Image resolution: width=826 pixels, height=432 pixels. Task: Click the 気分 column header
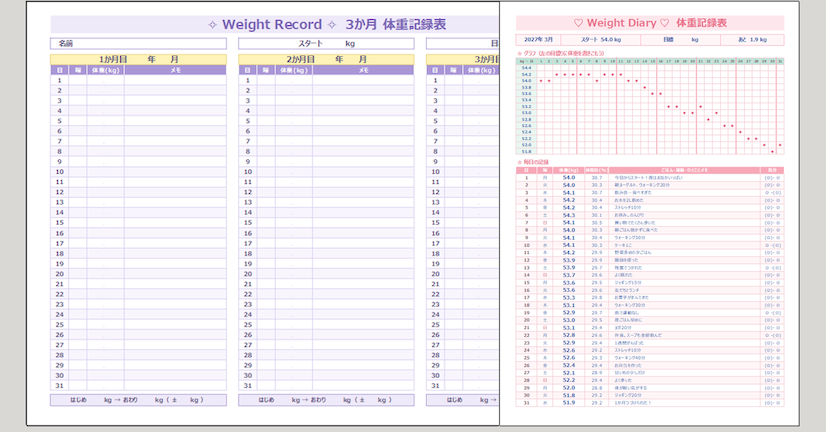click(x=772, y=170)
